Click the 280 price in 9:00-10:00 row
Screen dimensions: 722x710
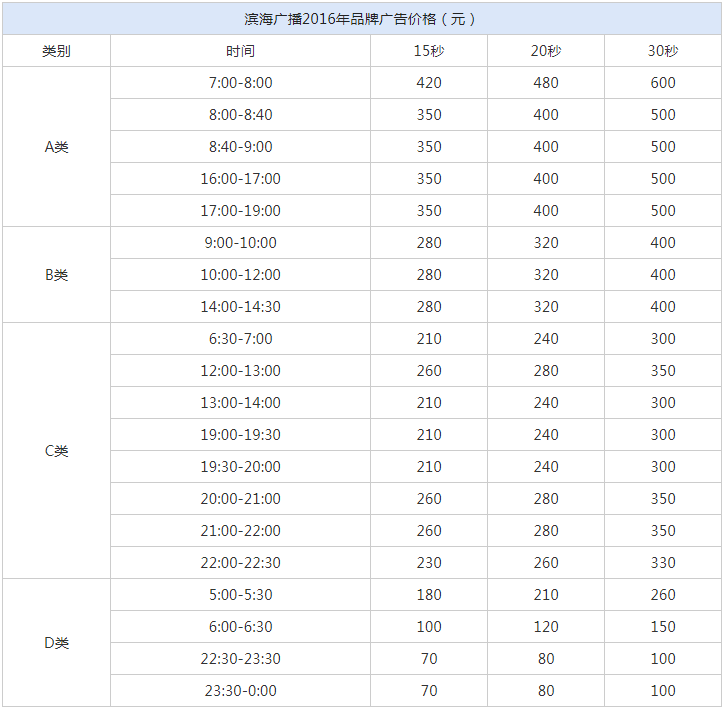point(429,243)
